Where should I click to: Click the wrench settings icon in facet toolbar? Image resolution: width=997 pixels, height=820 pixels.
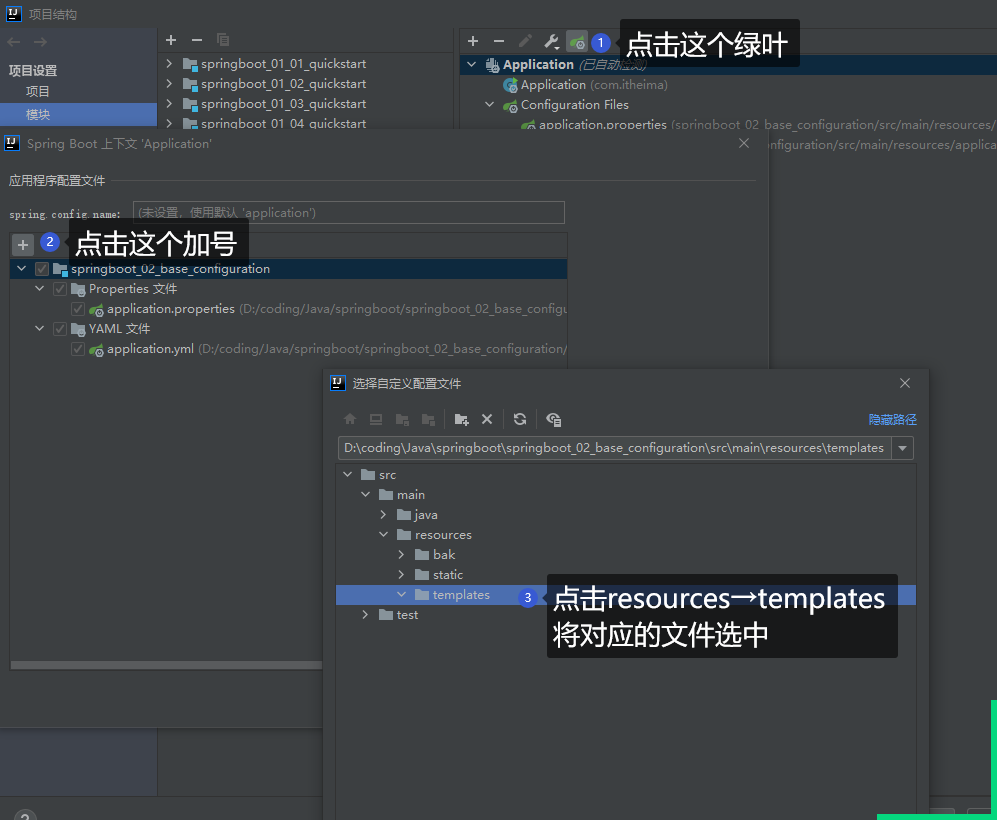tap(551, 42)
